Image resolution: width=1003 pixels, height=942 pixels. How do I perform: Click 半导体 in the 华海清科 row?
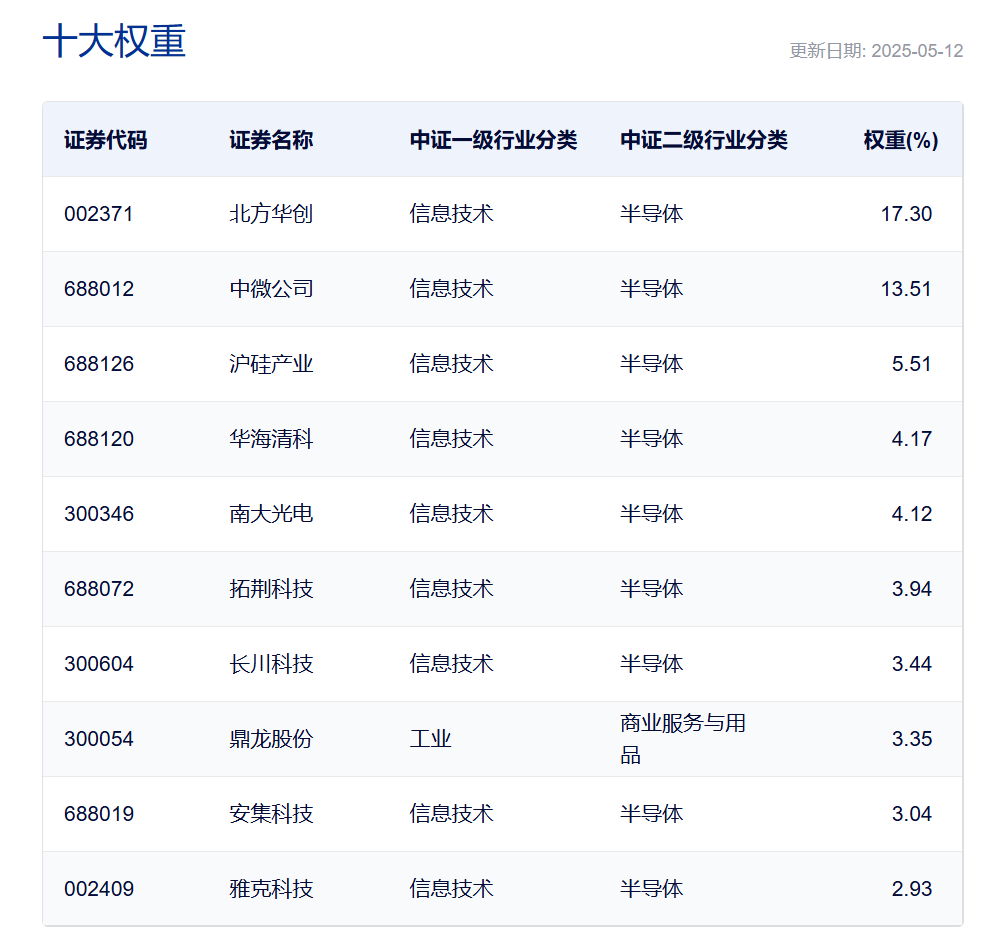click(x=651, y=439)
